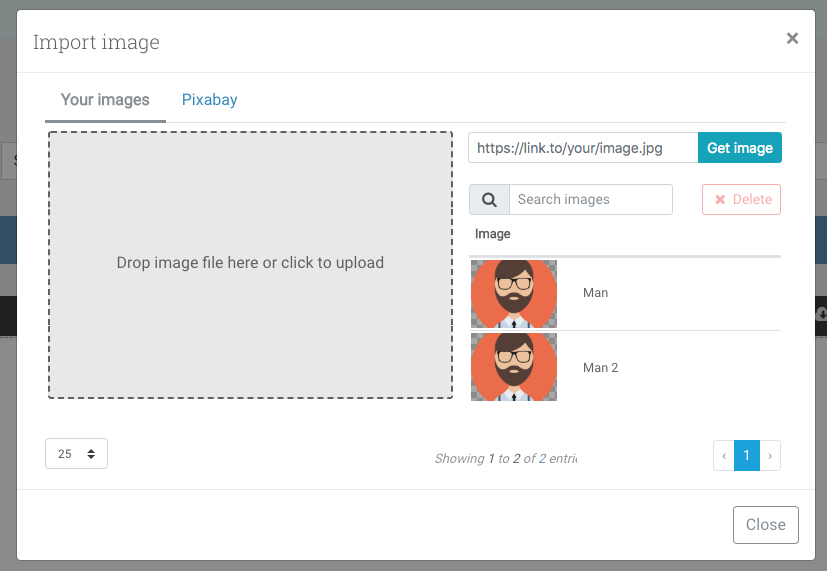Open the 25 entries-per-page dropdown
Screen dimensions: 827x571
tap(76, 454)
